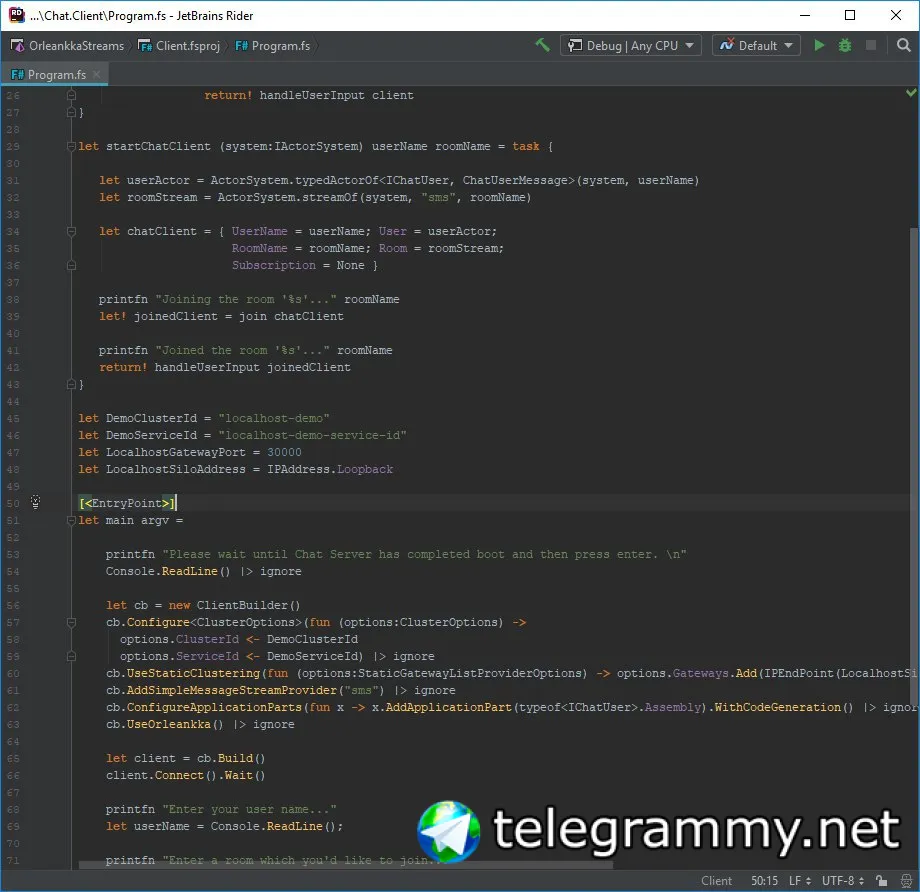The height and width of the screenshot is (892, 920).
Task: Click the build hammer icon
Action: [x=543, y=45]
